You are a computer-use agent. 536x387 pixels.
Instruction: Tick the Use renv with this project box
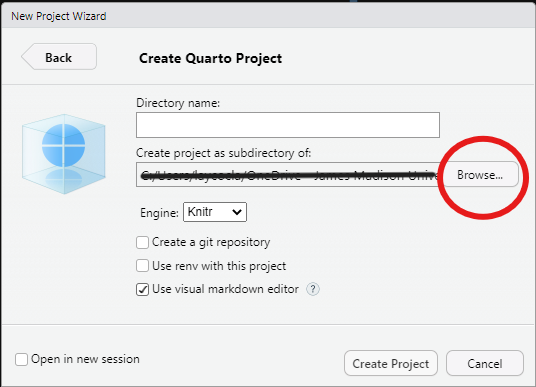tap(143, 266)
